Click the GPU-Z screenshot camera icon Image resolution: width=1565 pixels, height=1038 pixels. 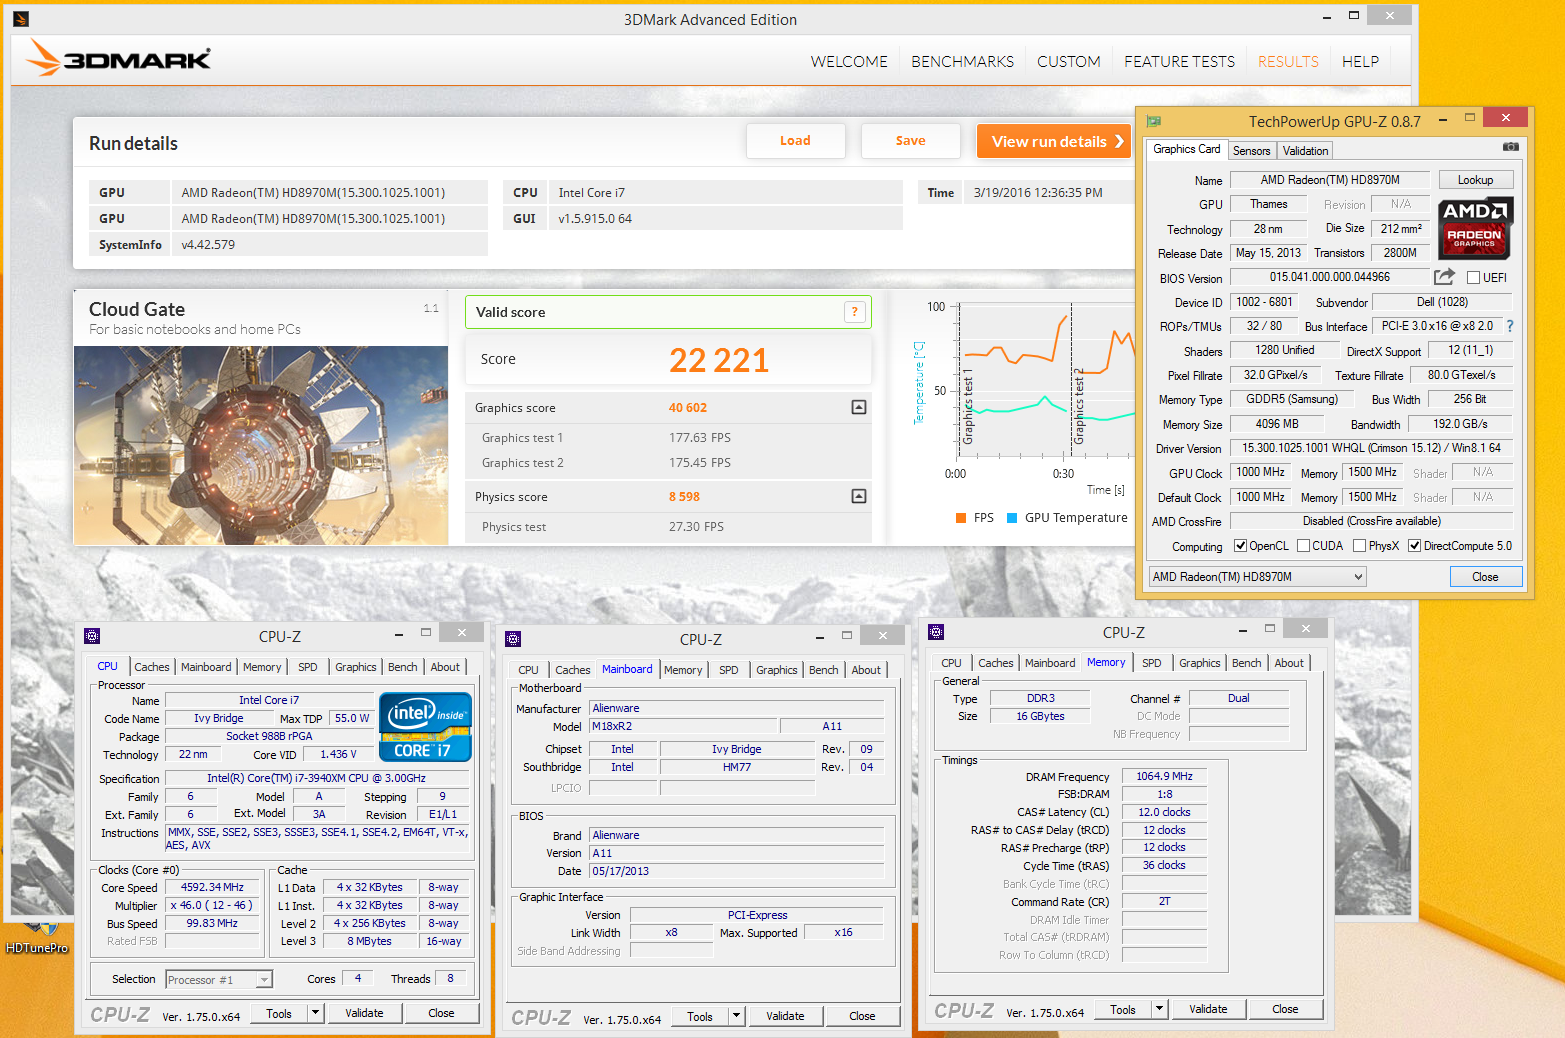(x=1510, y=147)
